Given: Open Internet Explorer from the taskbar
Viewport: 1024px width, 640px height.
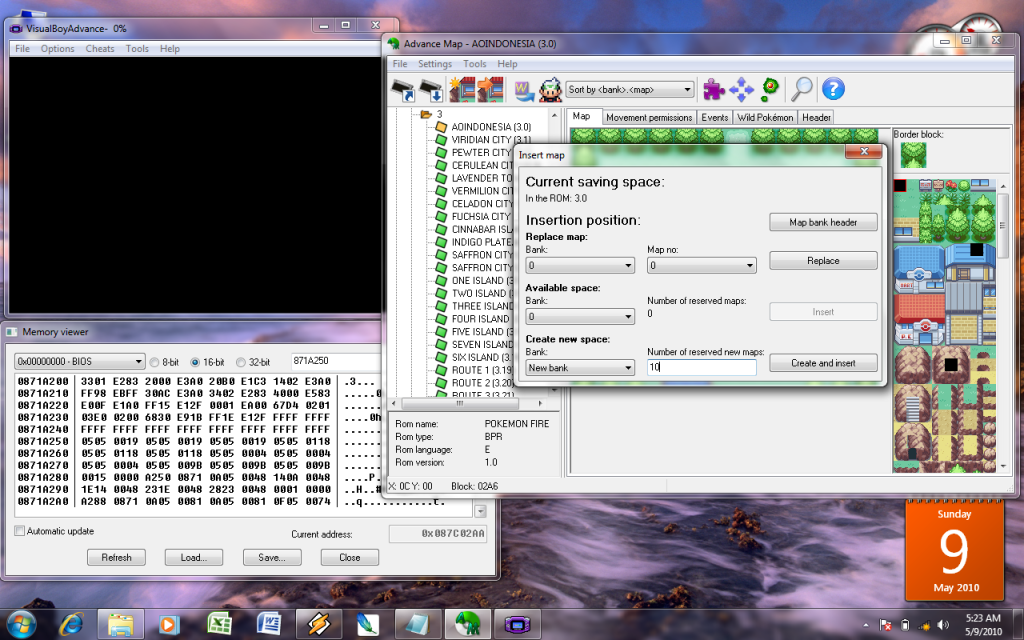Looking at the screenshot, I should tap(71, 624).
